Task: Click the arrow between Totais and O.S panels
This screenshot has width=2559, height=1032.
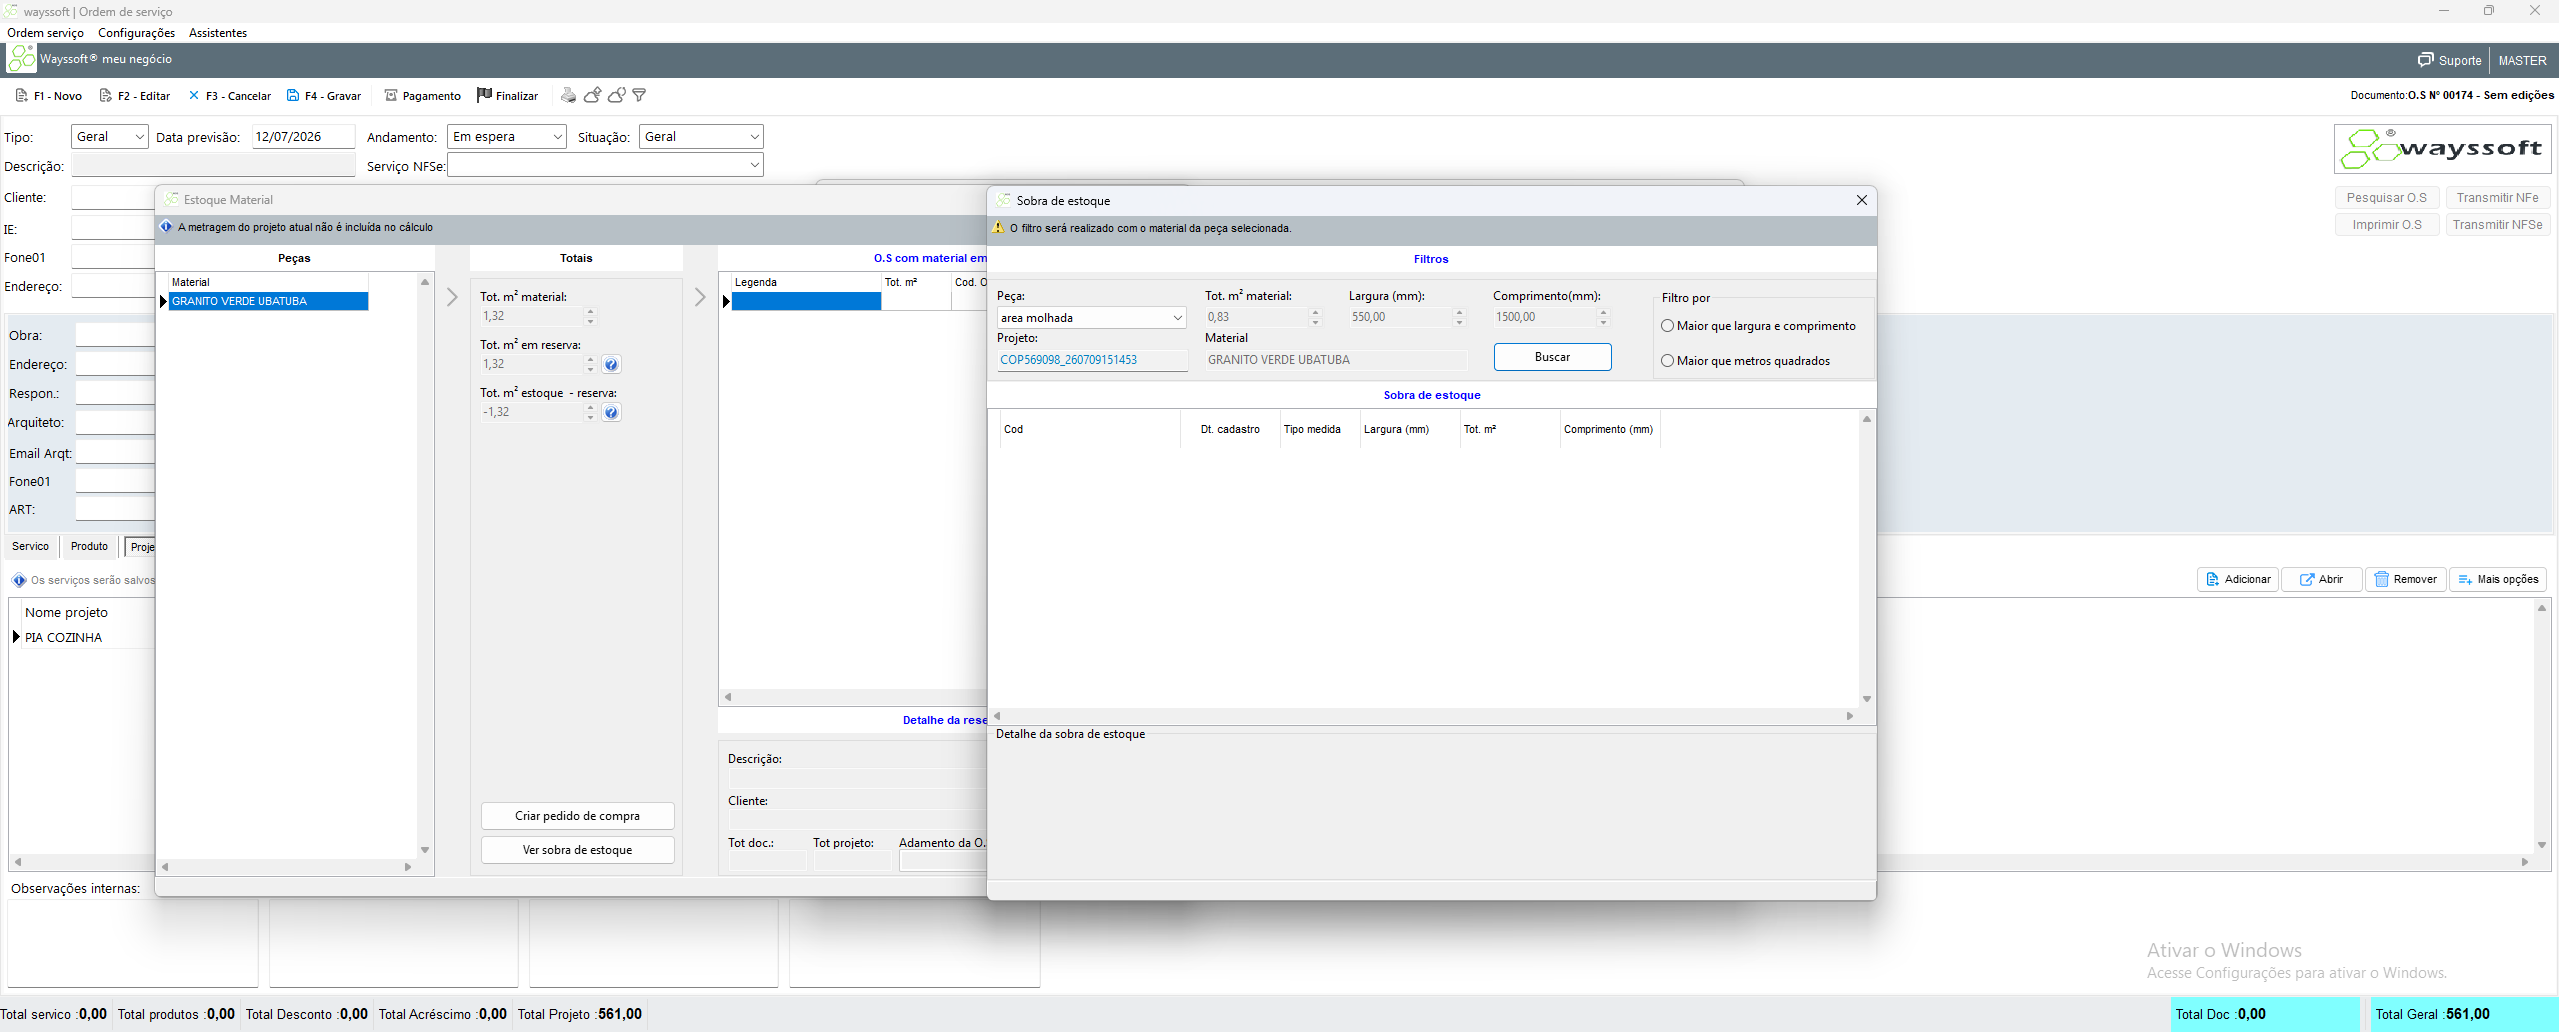Action: click(x=700, y=297)
